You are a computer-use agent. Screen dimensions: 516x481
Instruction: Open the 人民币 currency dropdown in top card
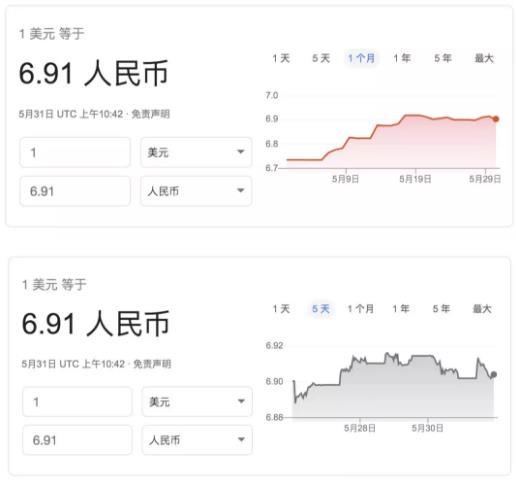pos(196,191)
